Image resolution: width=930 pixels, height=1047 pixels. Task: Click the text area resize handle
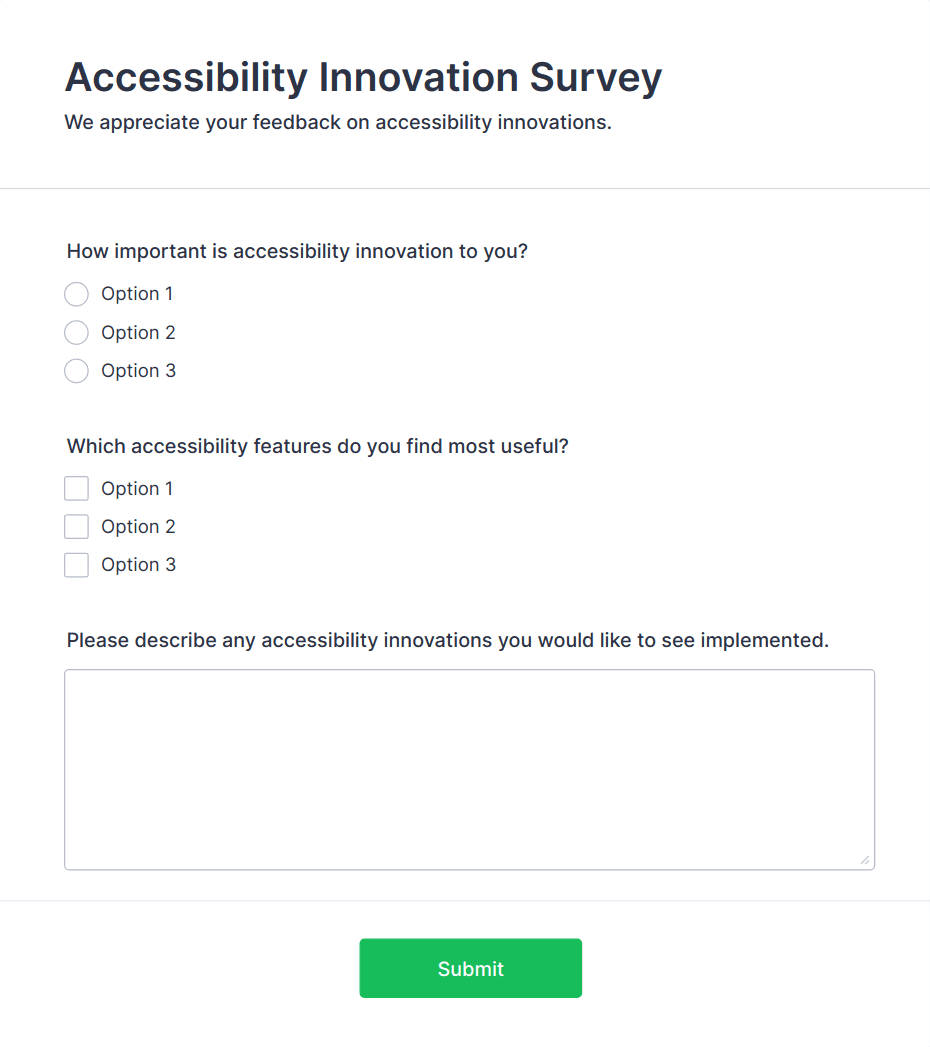point(865,860)
